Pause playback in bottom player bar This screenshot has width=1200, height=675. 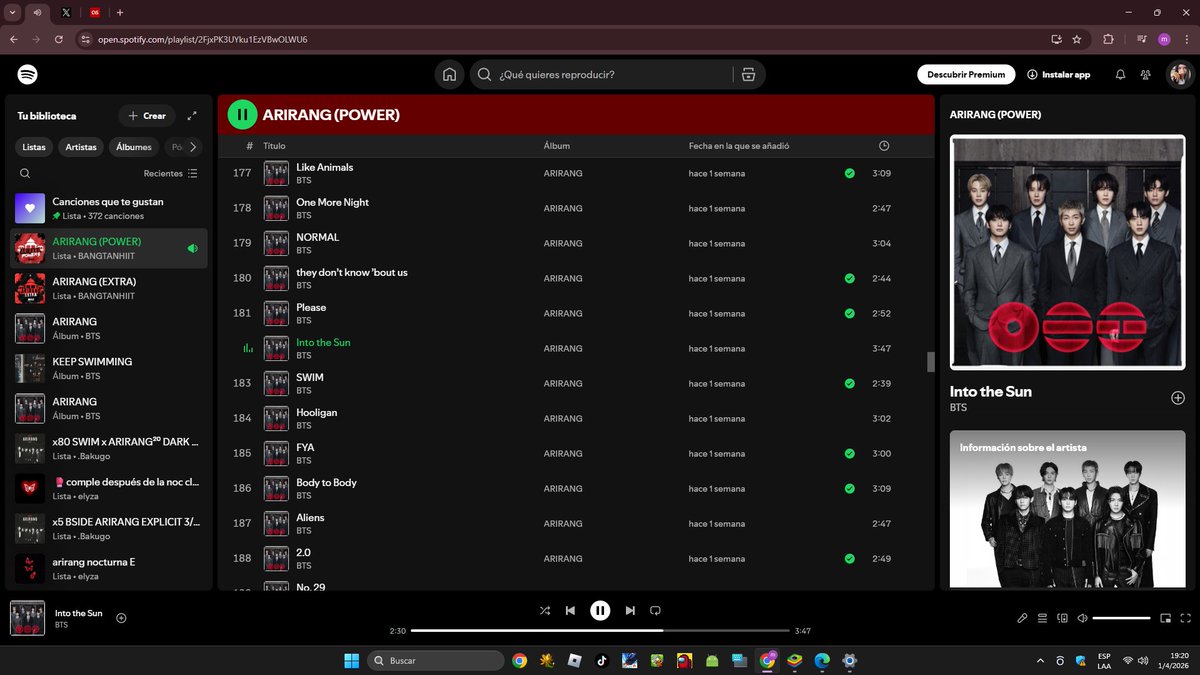(600, 610)
